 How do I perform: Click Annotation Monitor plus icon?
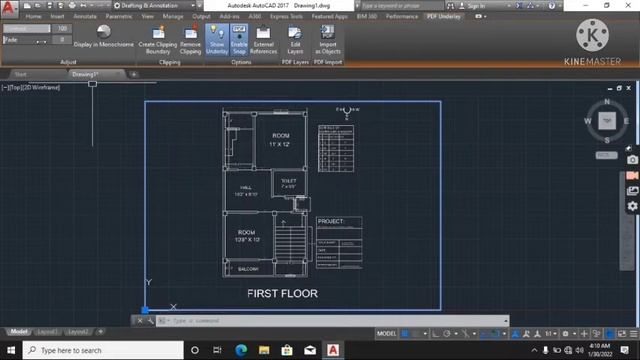[584, 333]
